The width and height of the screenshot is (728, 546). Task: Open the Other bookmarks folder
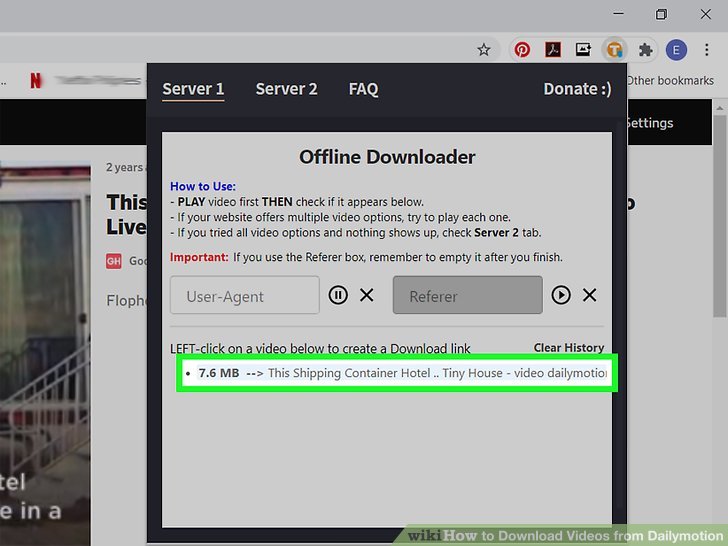point(670,80)
